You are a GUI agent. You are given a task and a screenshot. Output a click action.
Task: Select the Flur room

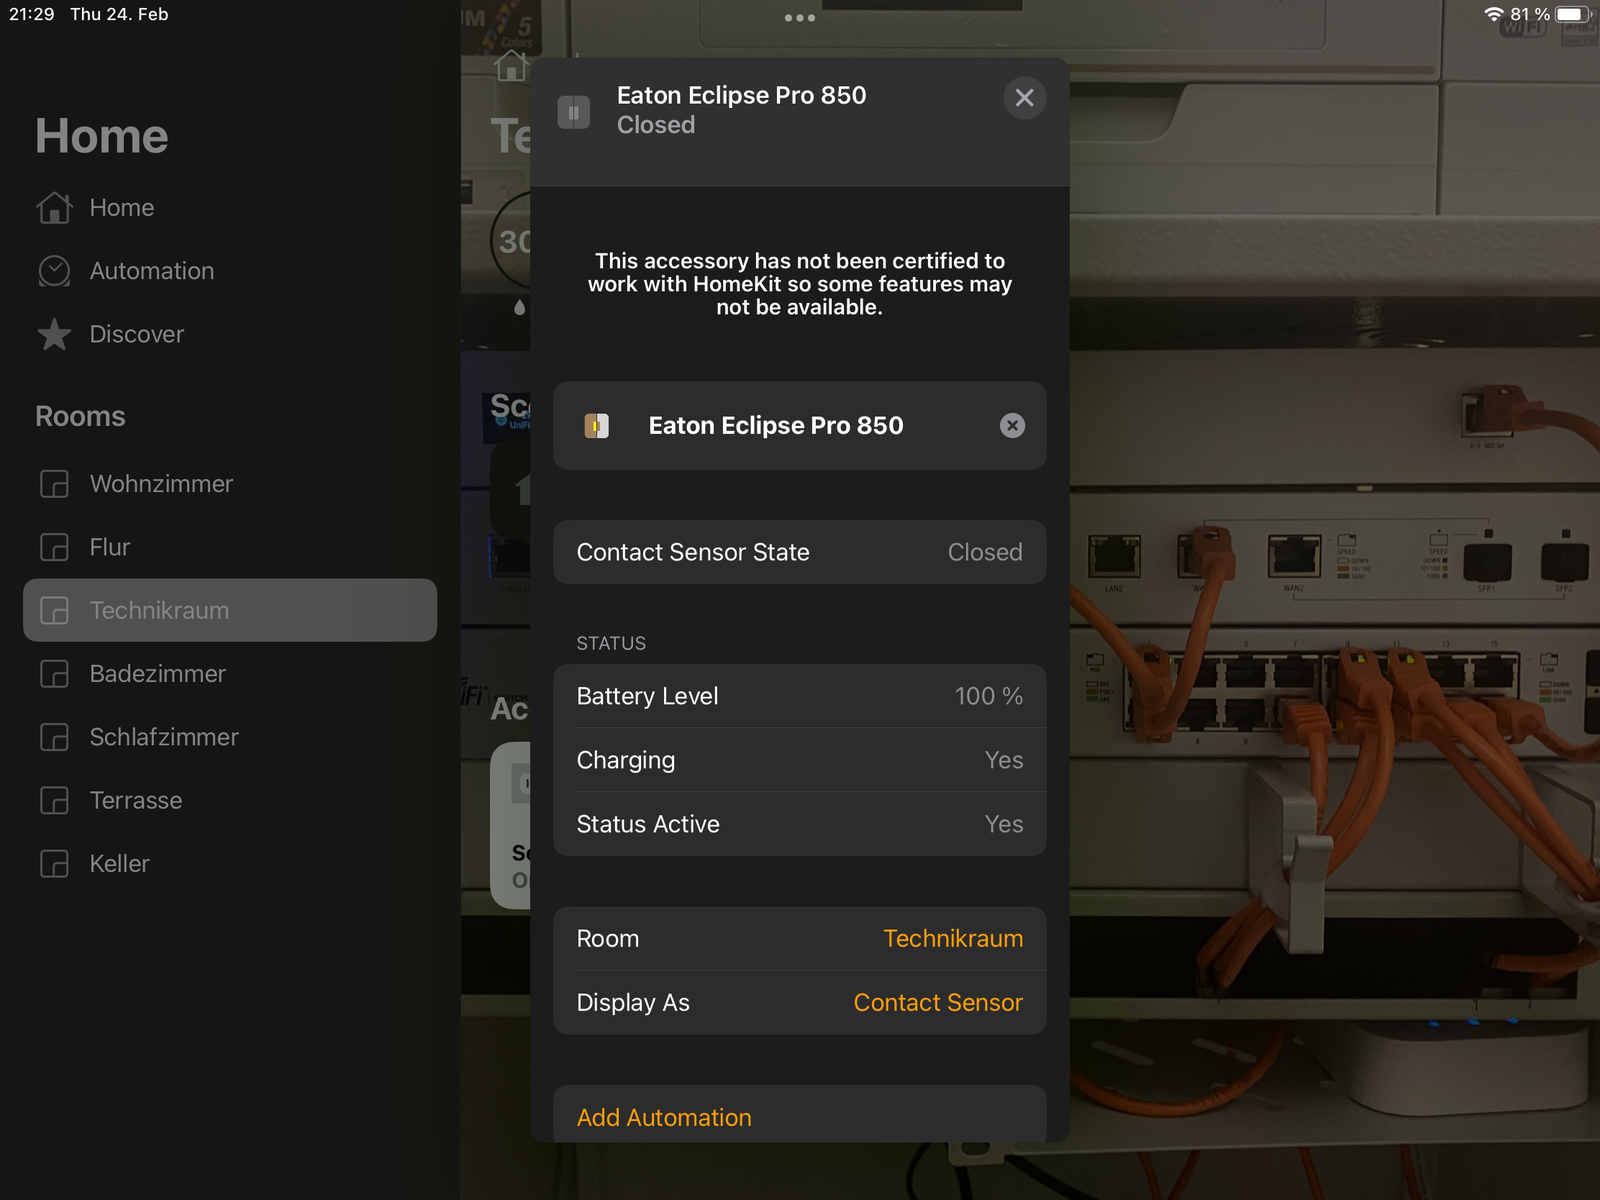tap(109, 547)
